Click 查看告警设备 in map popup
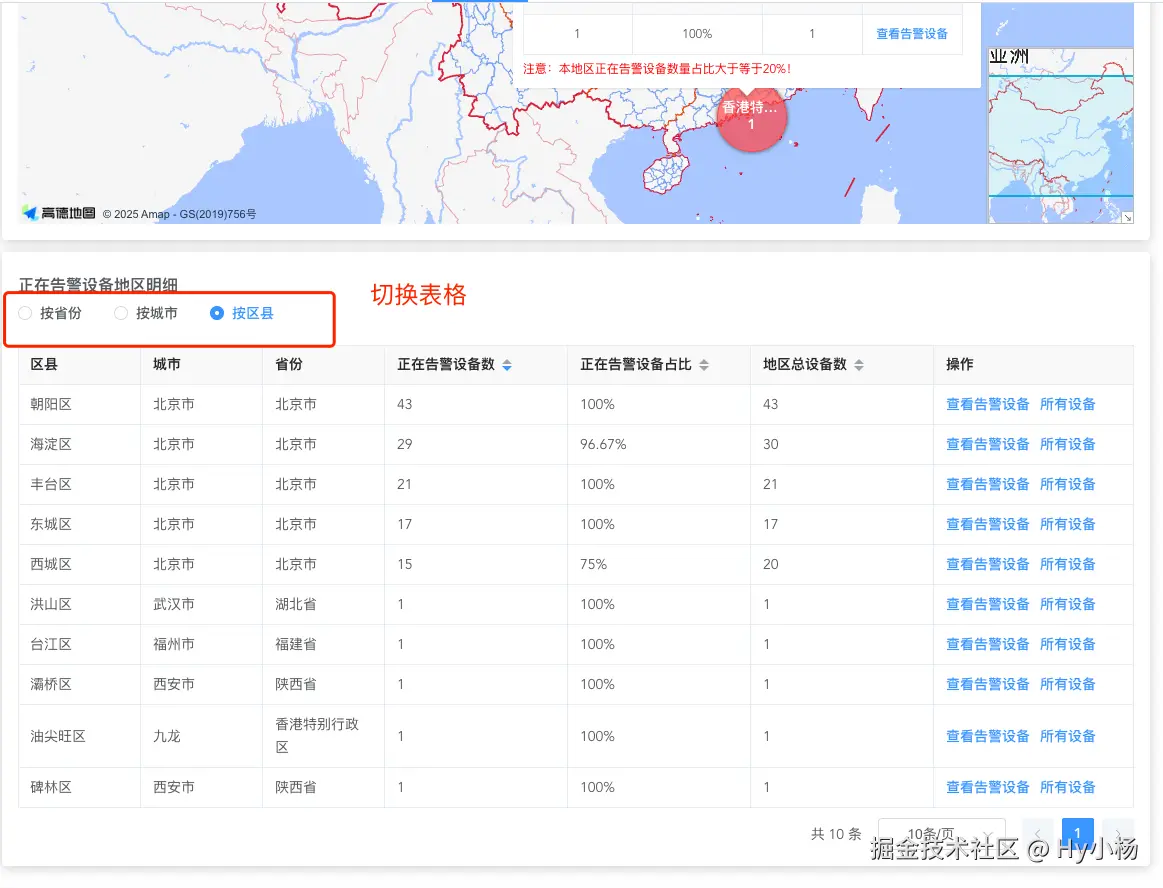The width and height of the screenshot is (1163, 888). click(912, 34)
